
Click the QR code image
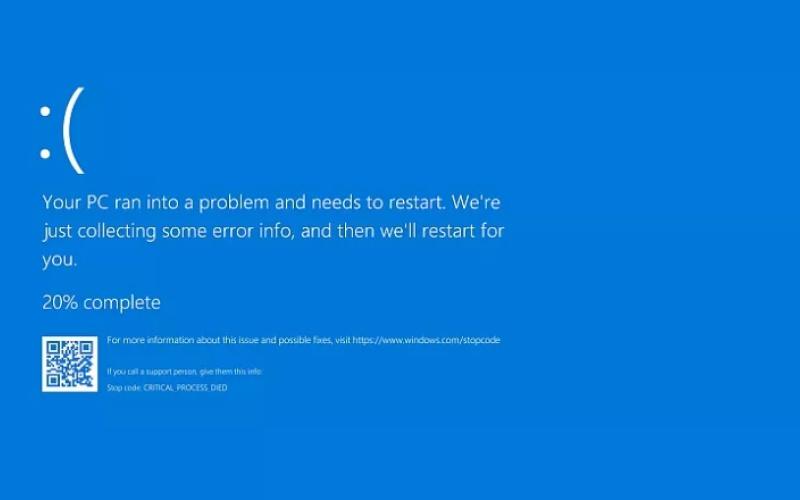tap(69, 364)
